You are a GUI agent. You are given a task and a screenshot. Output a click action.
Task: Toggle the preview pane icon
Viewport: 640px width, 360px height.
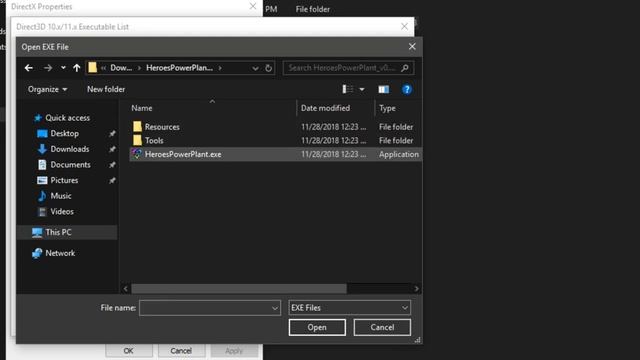384,89
